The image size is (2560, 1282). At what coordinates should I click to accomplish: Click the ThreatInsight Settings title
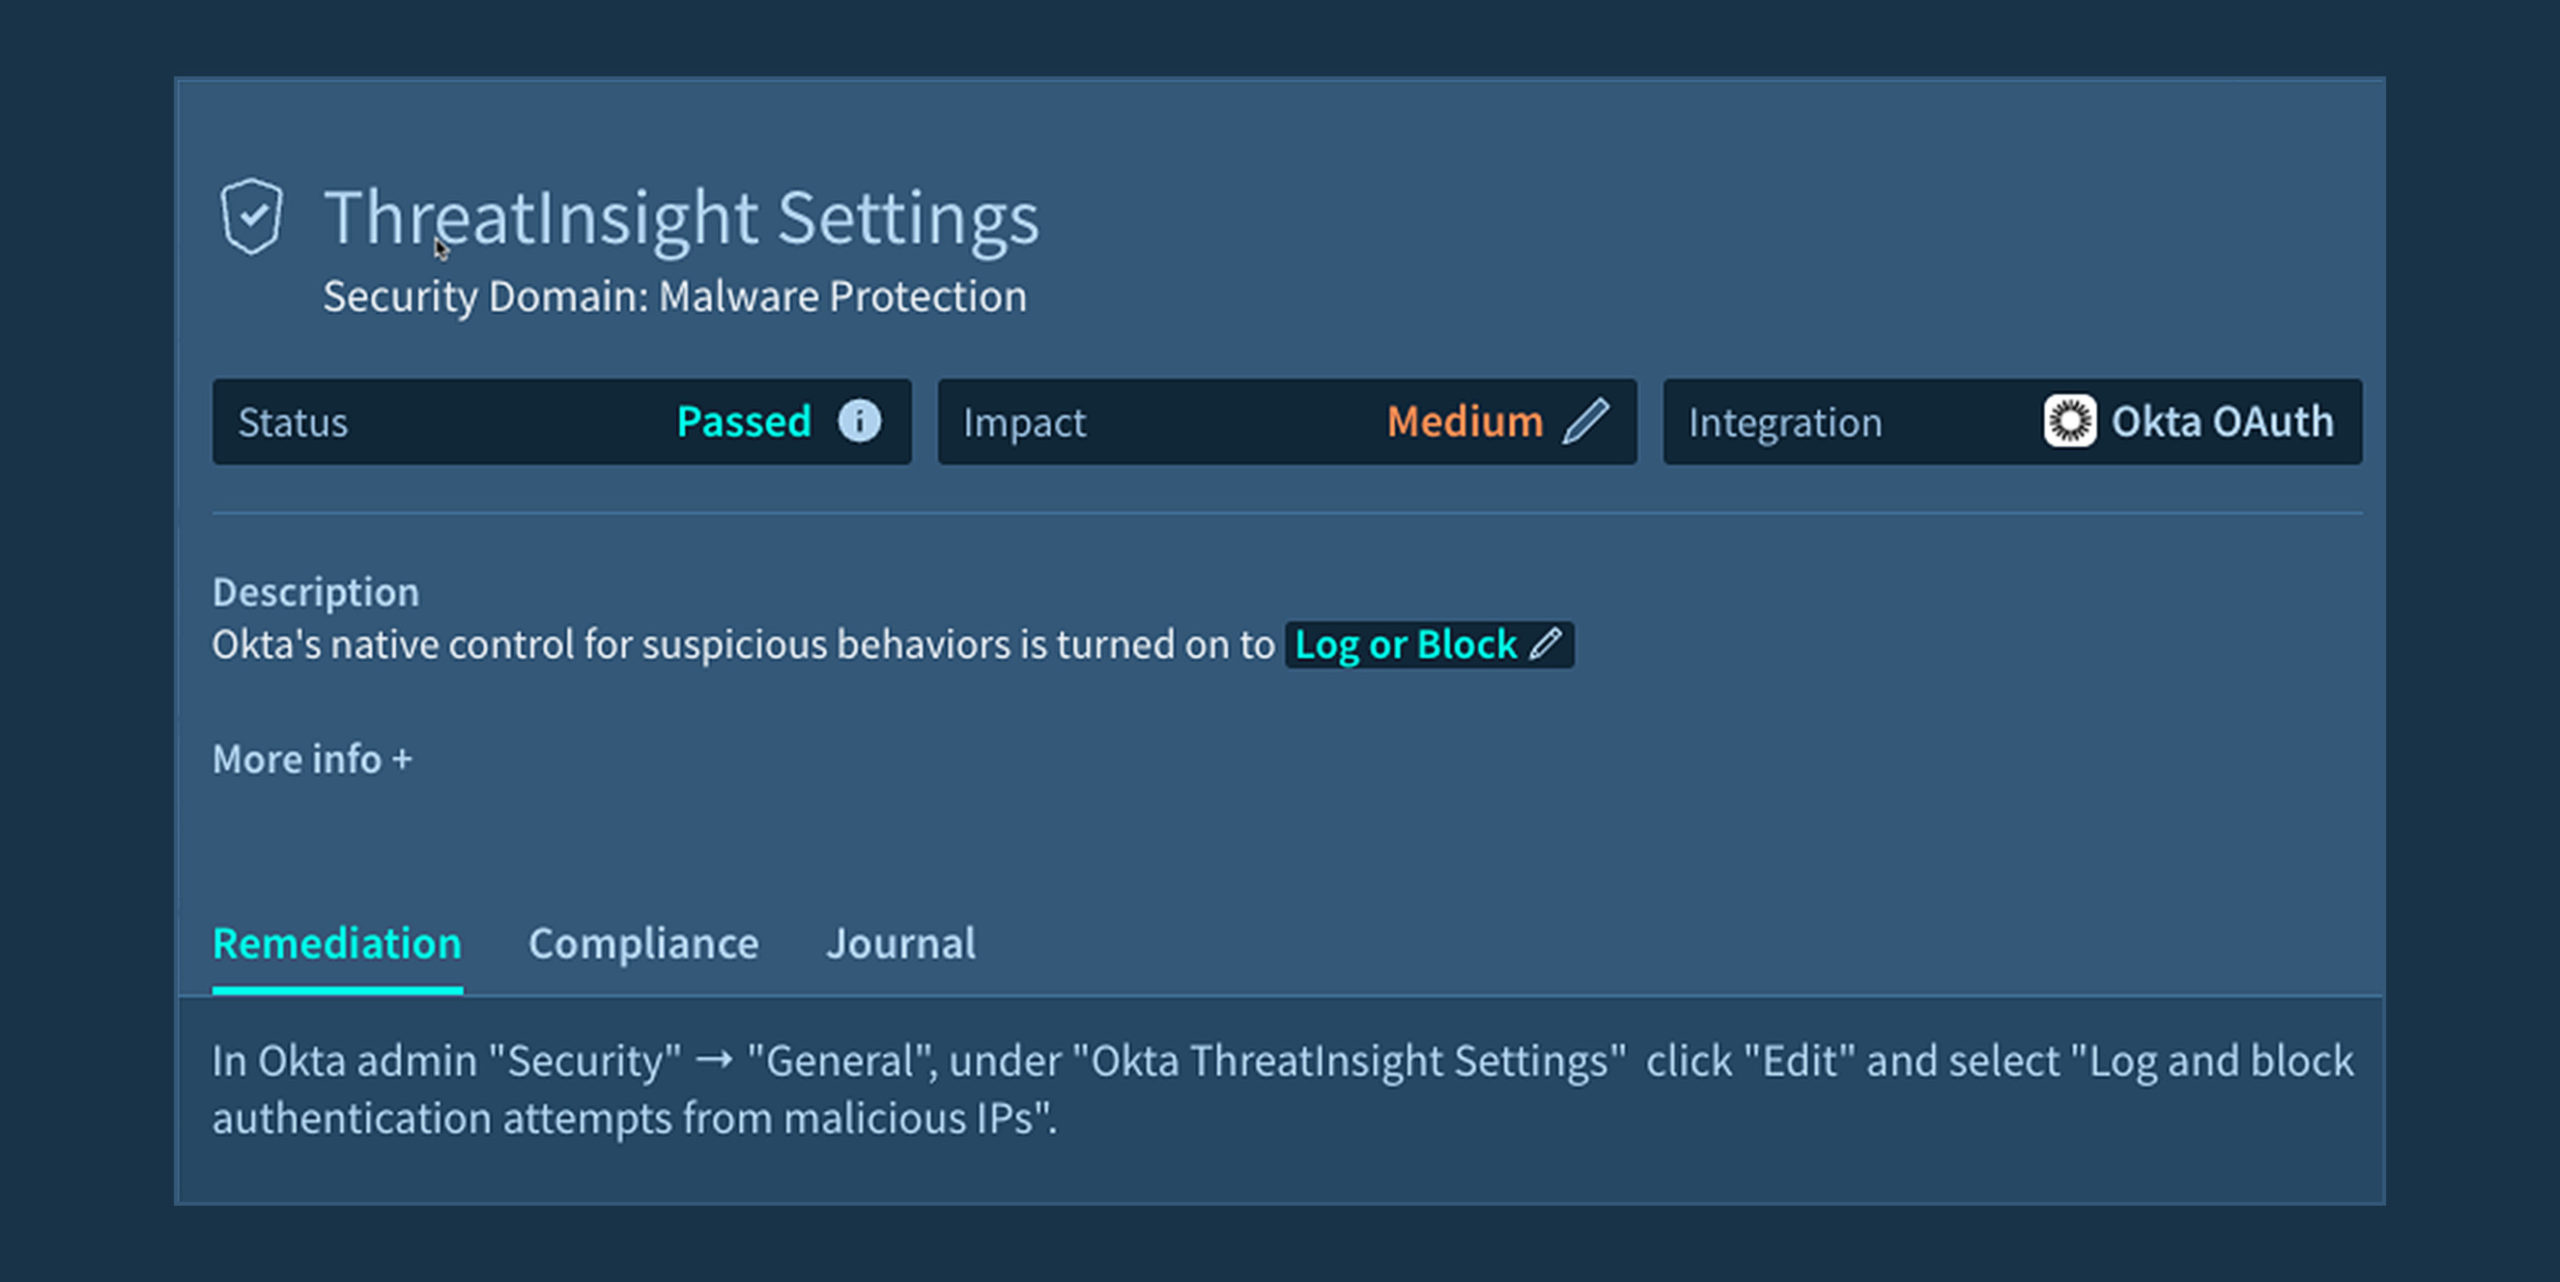click(x=681, y=217)
